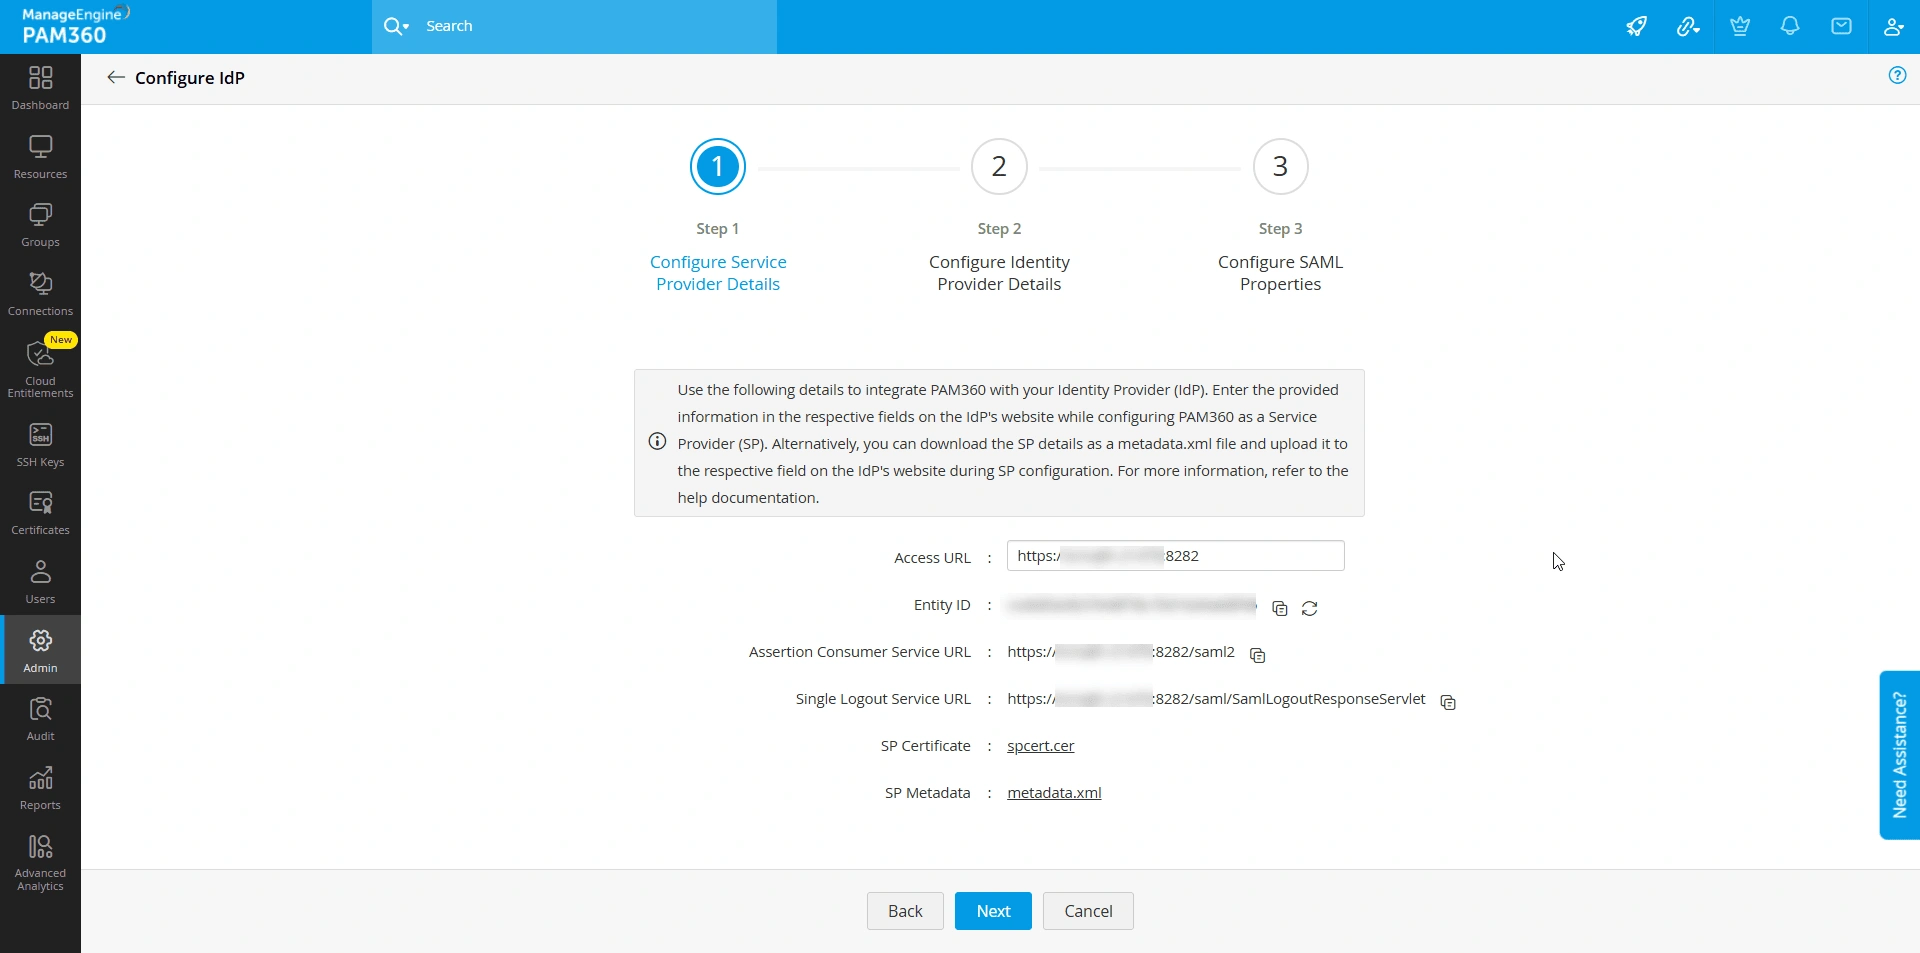The width and height of the screenshot is (1920, 953).
Task: Open the mail envelope icon
Action: tap(1841, 26)
